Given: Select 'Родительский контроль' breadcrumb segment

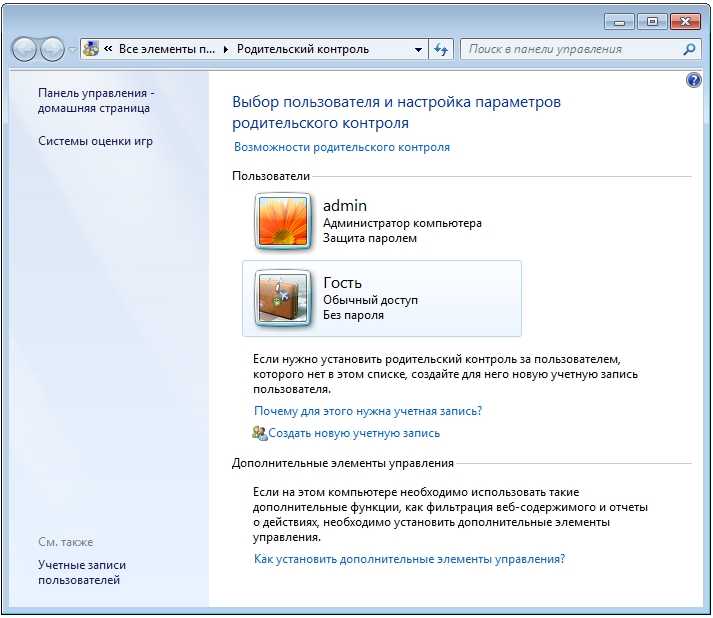Looking at the screenshot, I should (303, 49).
